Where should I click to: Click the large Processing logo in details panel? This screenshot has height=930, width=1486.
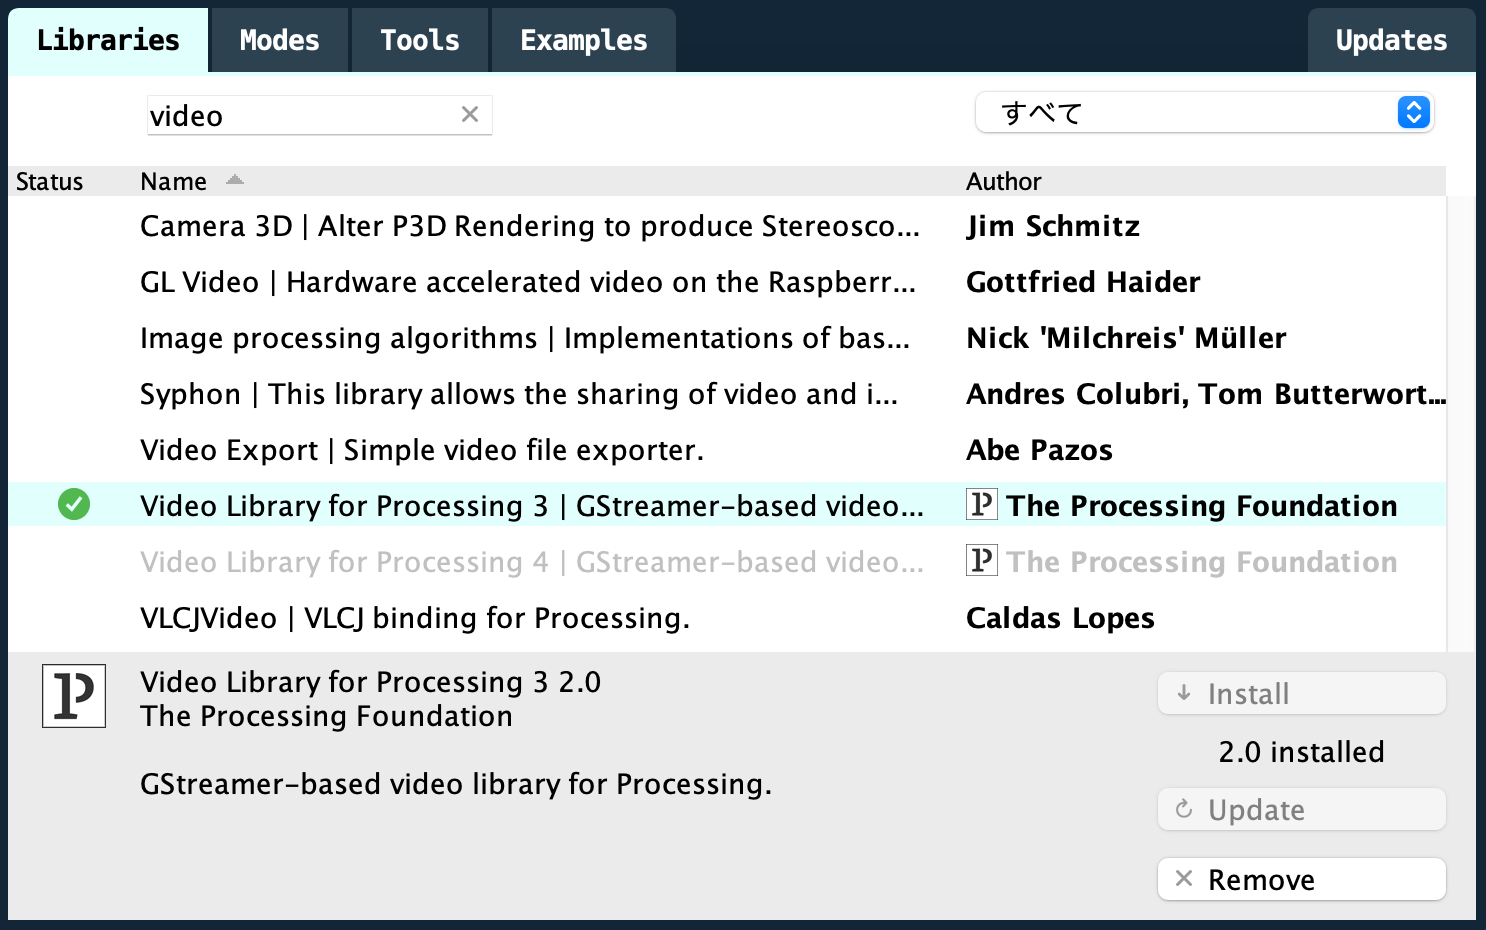click(x=74, y=696)
